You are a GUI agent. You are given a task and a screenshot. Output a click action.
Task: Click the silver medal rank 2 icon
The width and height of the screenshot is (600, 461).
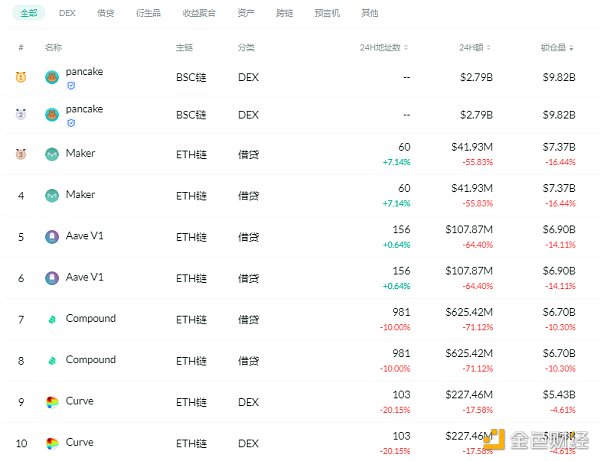point(21,114)
